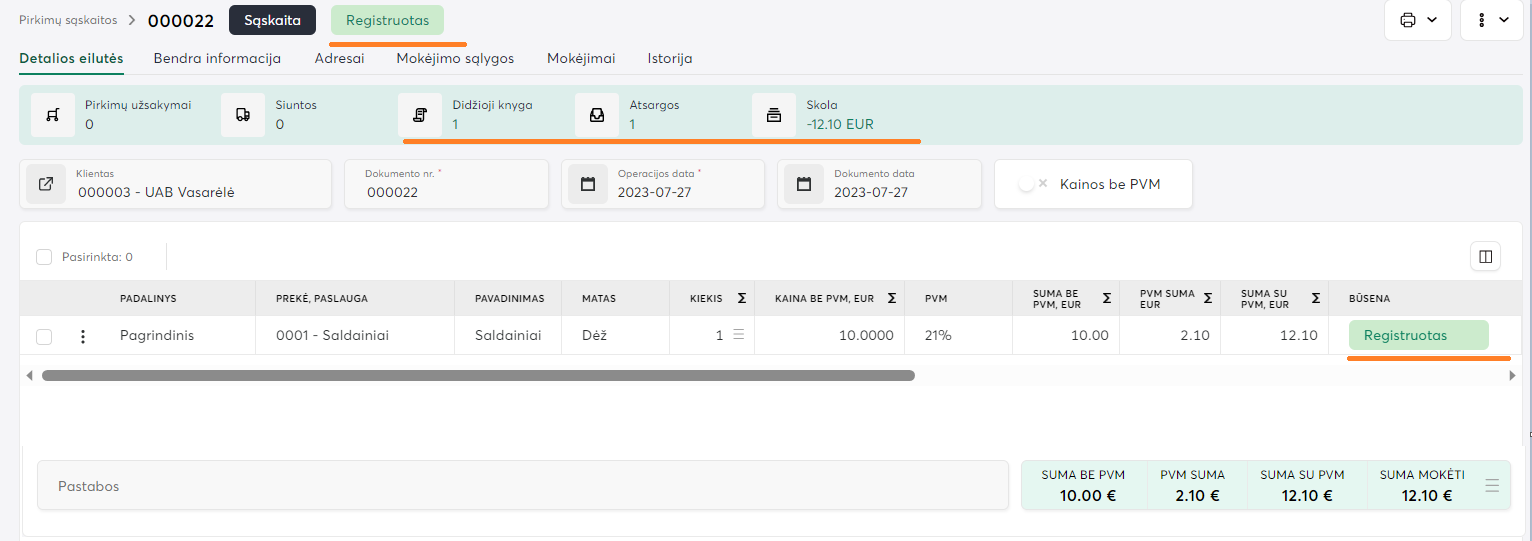Screen dimensions: 1532x541
Task: Click the Siuntos truck icon
Action: pyautogui.click(x=242, y=115)
